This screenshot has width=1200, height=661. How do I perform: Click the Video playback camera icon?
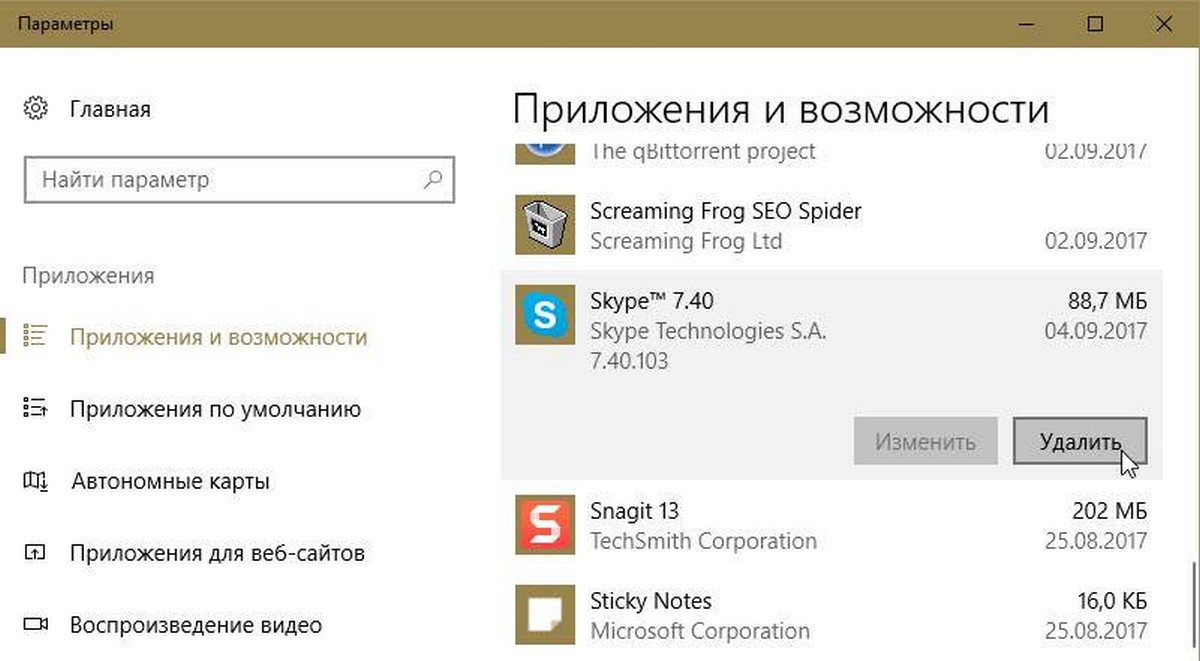click(x=35, y=625)
